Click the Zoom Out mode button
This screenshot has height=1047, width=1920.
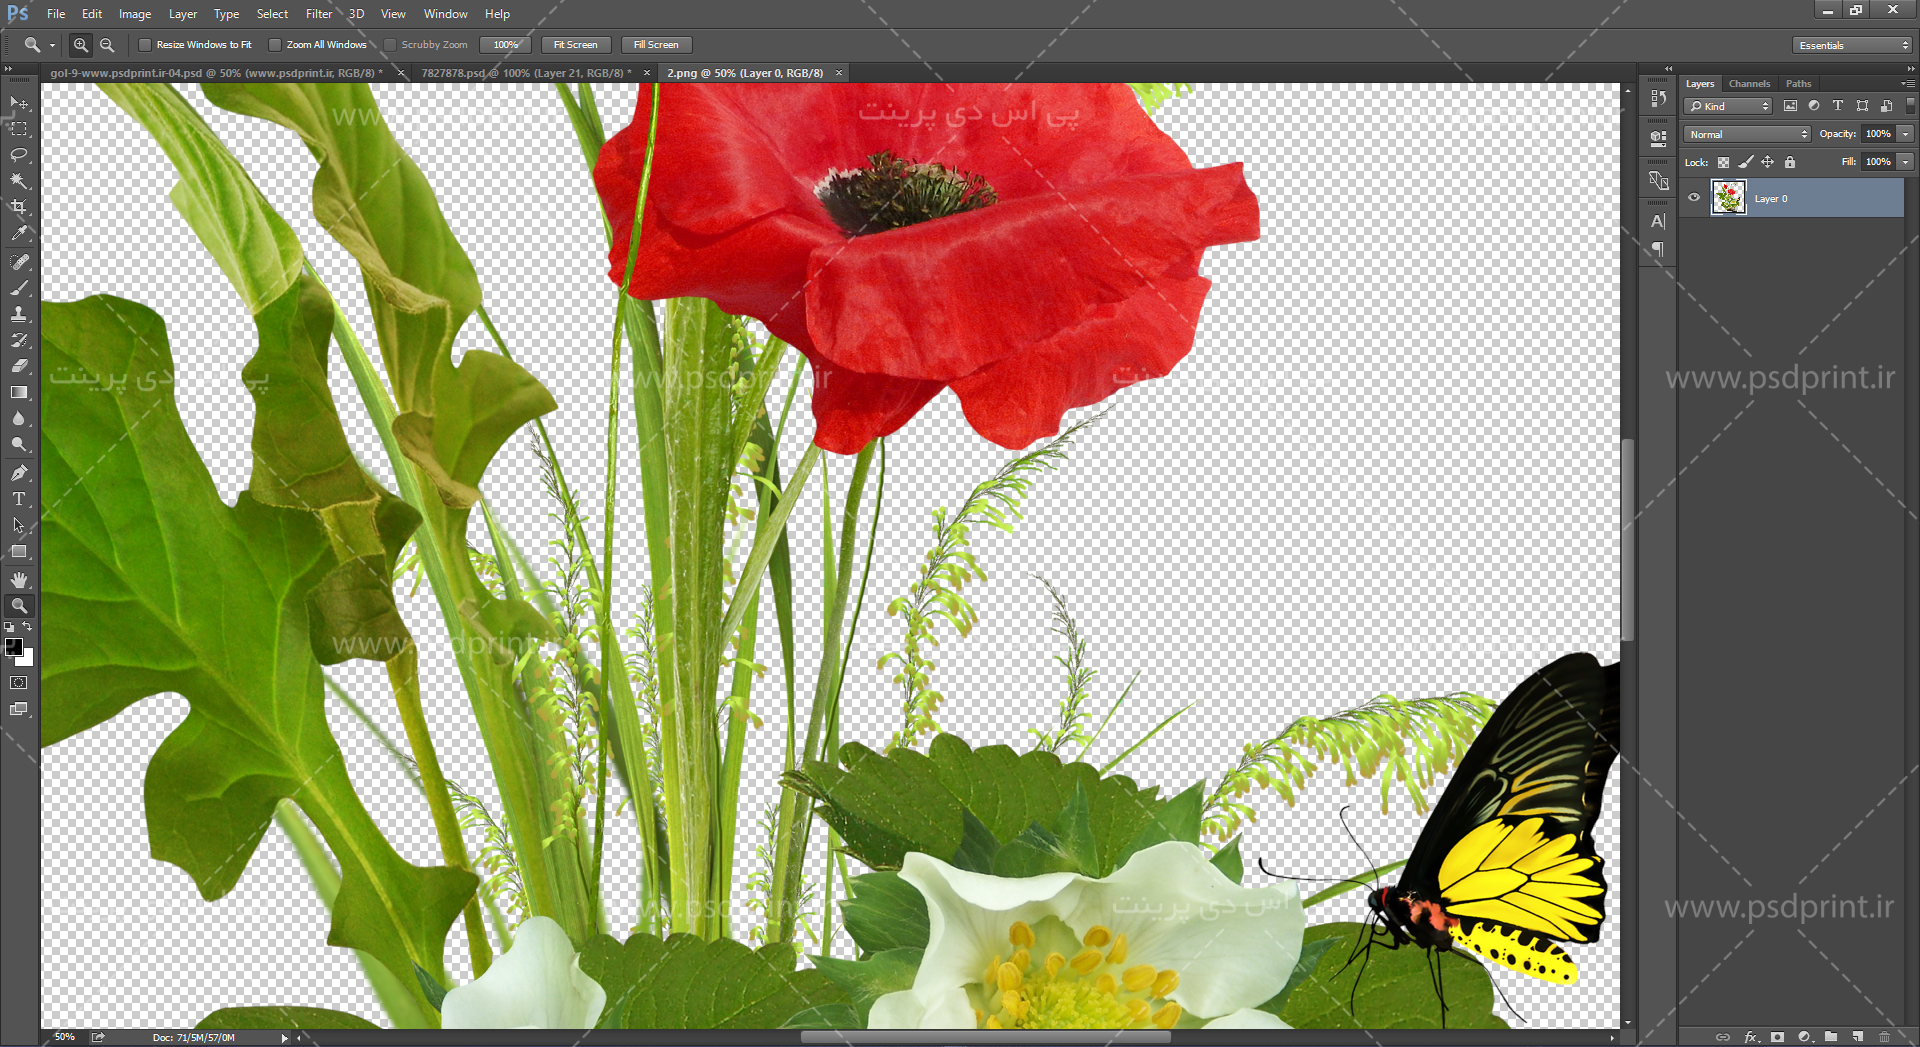pos(107,45)
